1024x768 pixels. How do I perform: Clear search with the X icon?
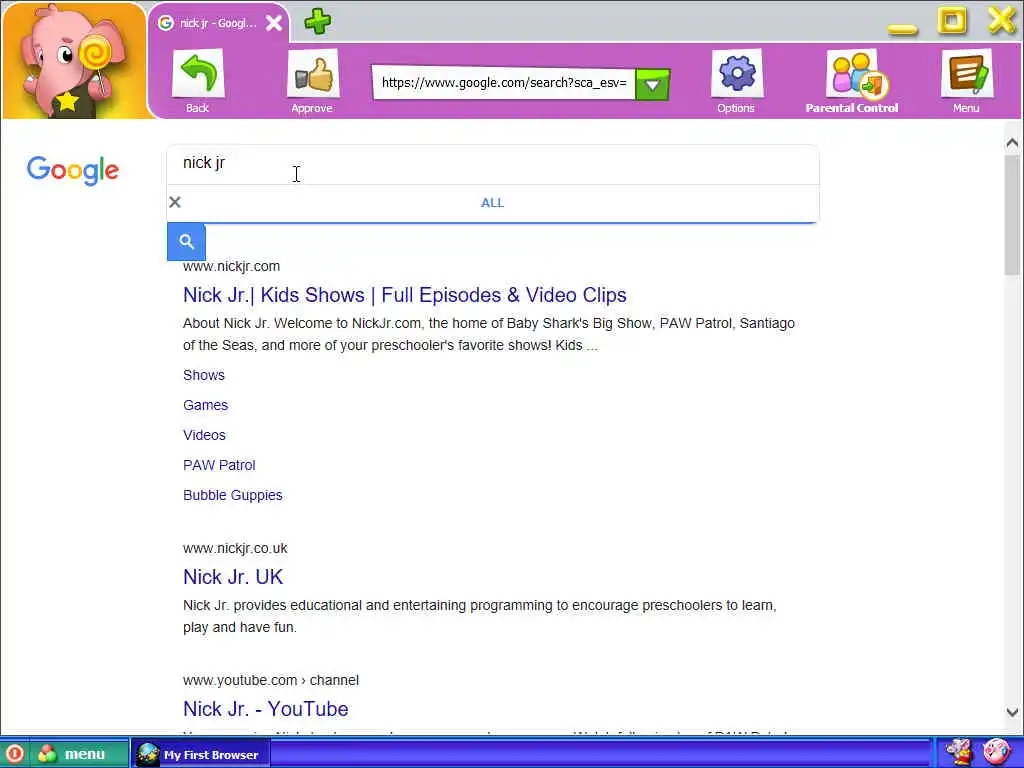click(175, 202)
